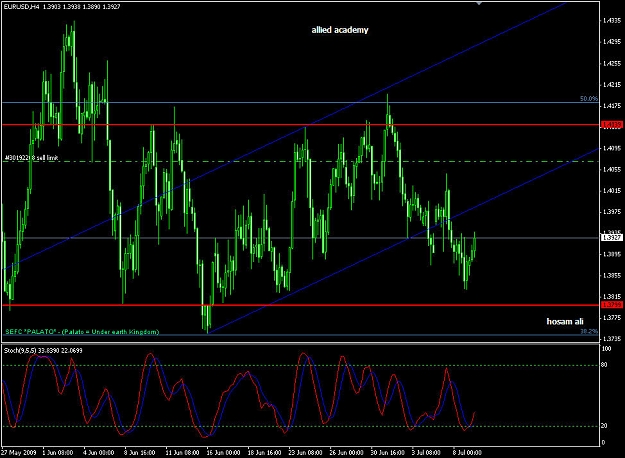Select the upper red horizontal resistance line
625x458 pixels.
point(301,125)
